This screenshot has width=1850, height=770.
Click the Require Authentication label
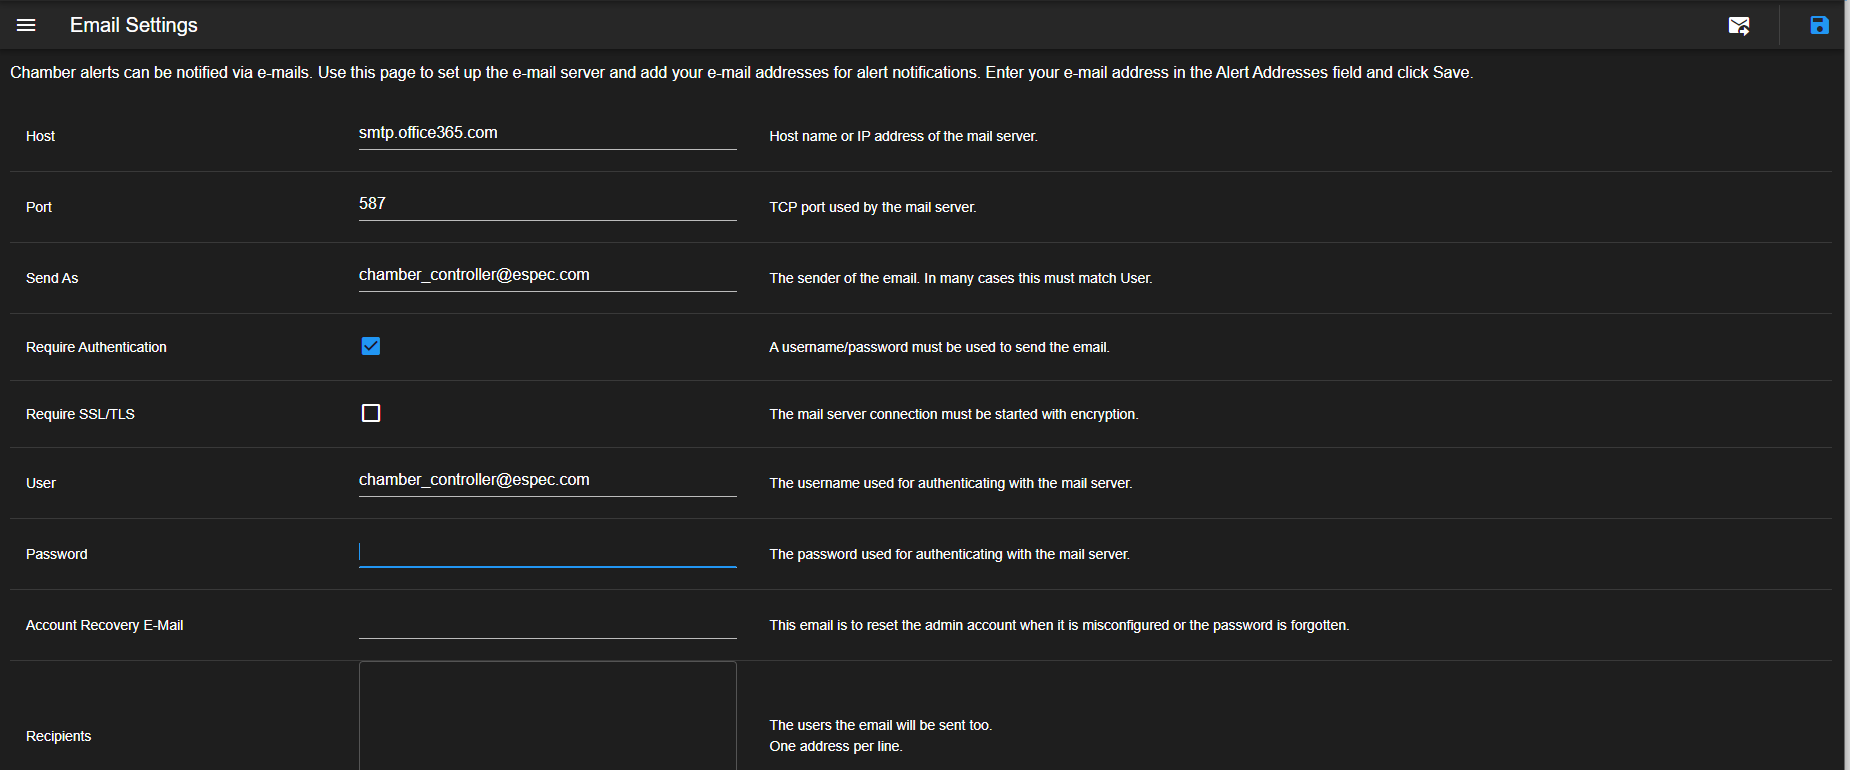coord(96,347)
